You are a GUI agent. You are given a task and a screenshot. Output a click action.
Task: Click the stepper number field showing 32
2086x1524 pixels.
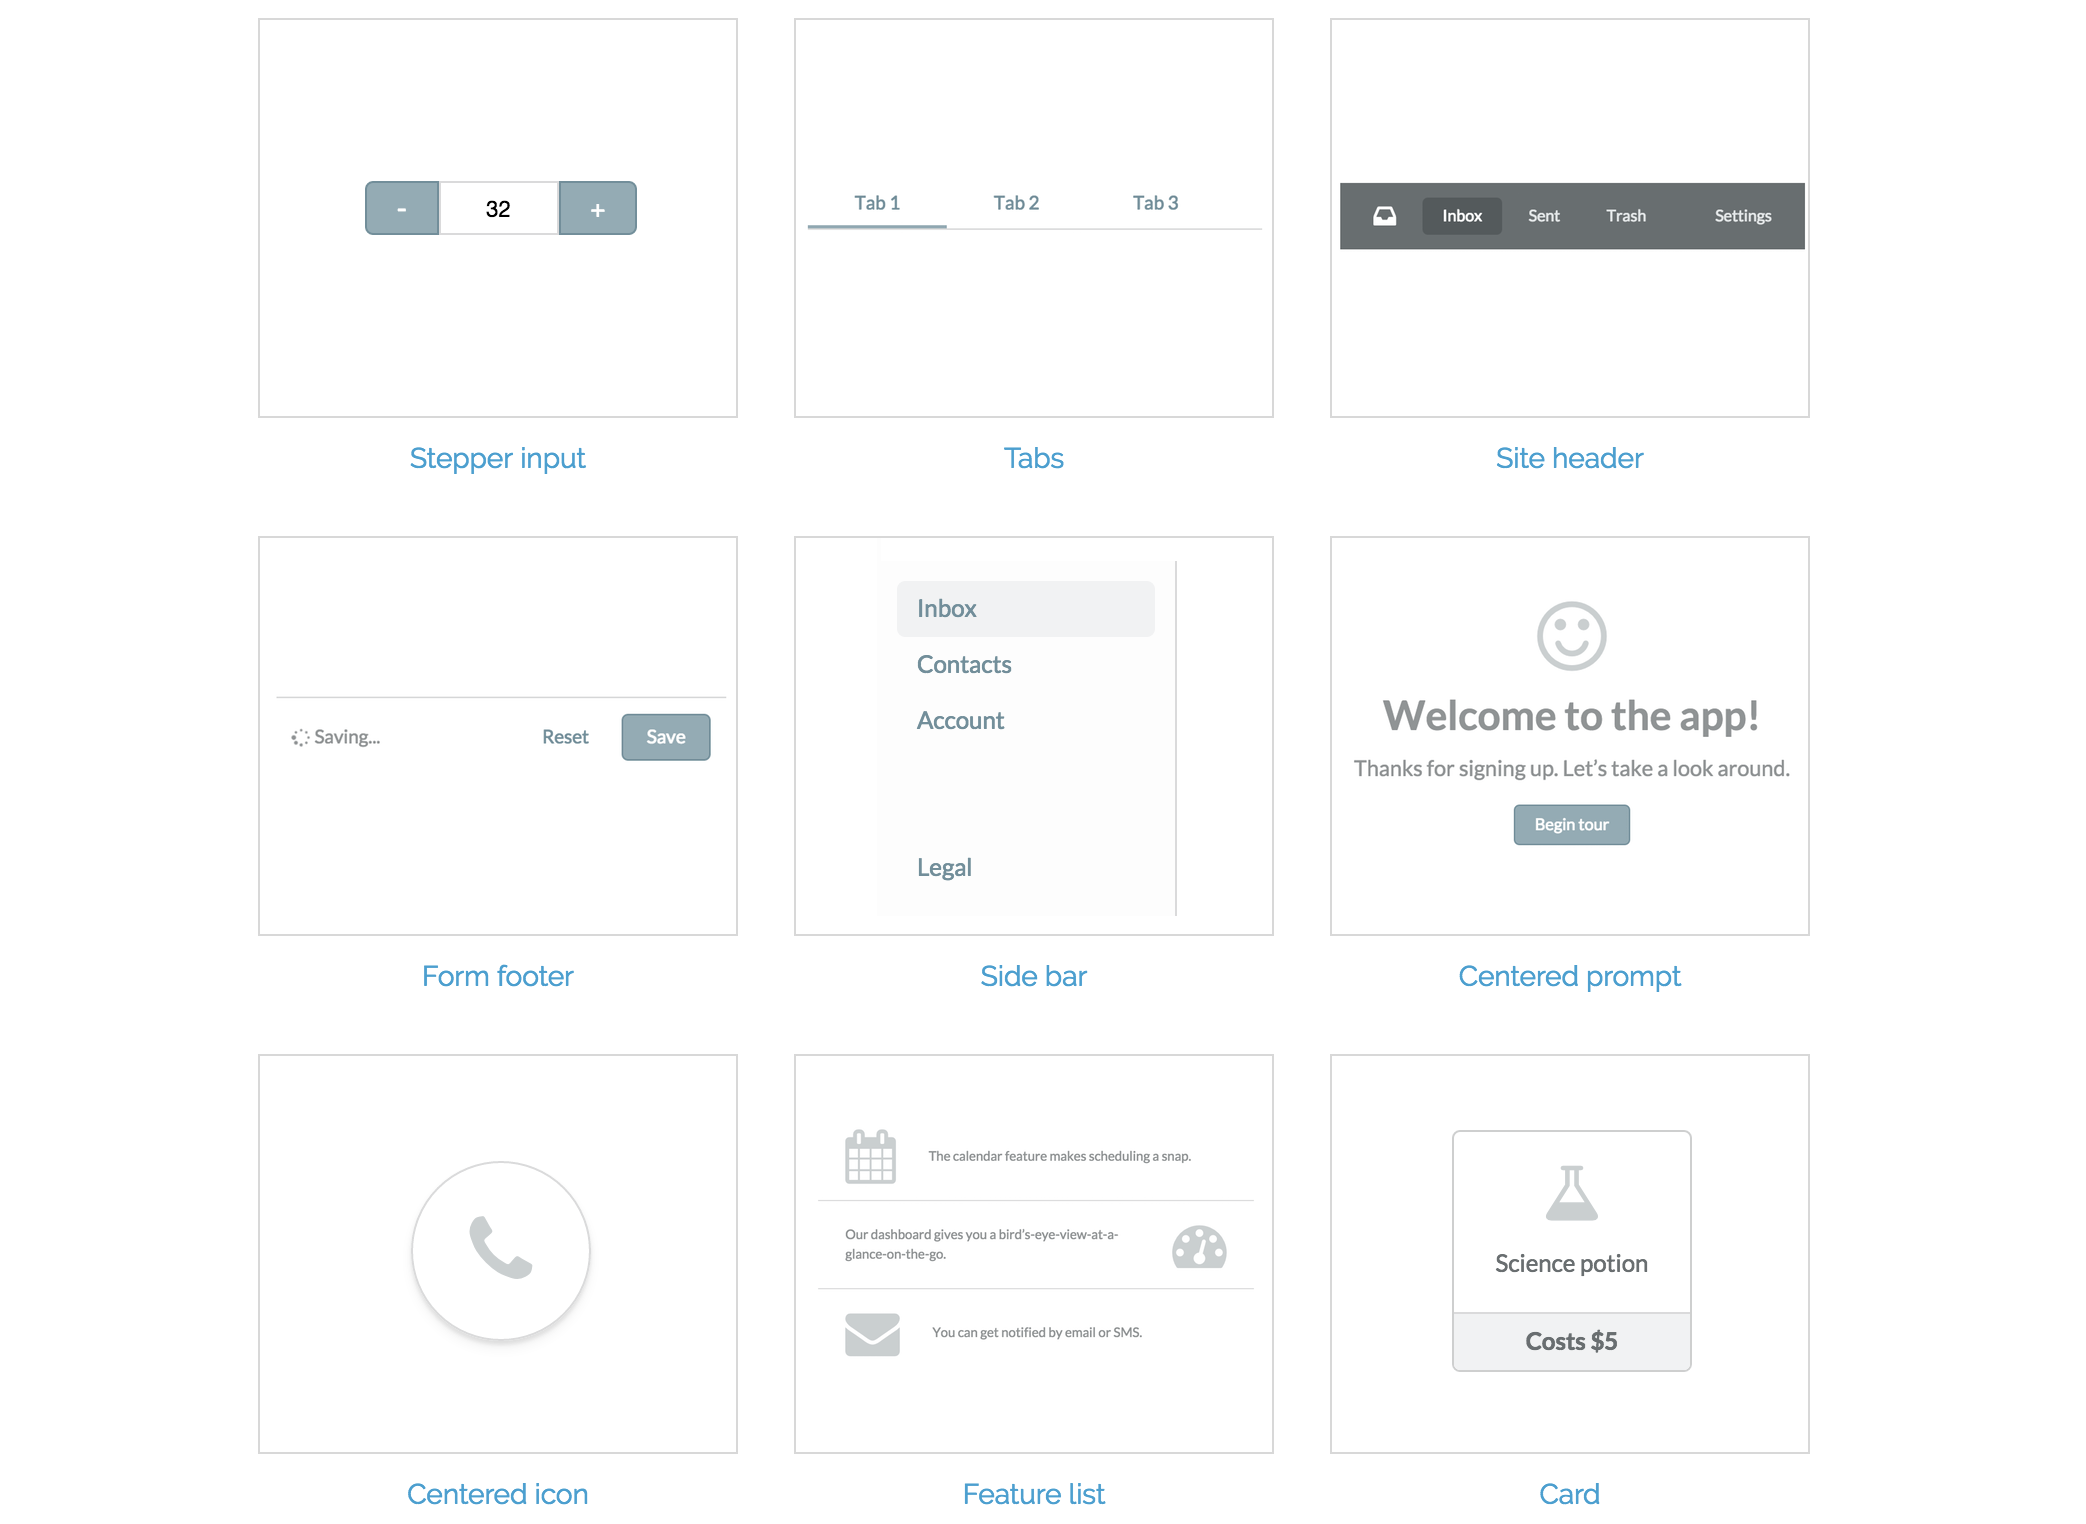point(498,209)
